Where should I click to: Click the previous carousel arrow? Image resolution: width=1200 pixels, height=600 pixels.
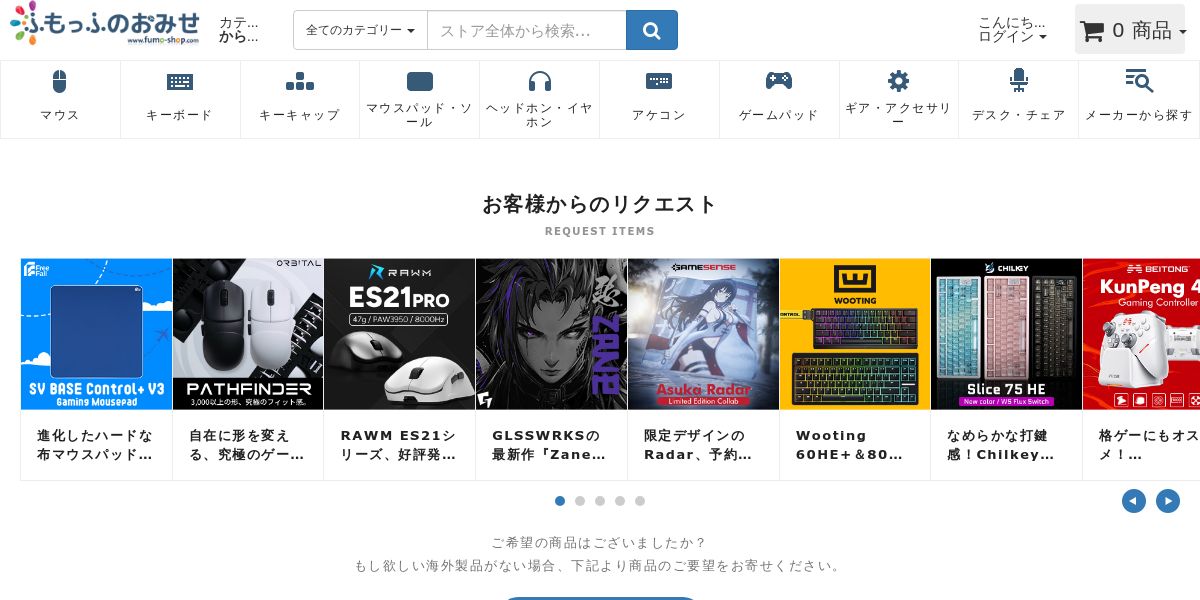tap(1134, 501)
